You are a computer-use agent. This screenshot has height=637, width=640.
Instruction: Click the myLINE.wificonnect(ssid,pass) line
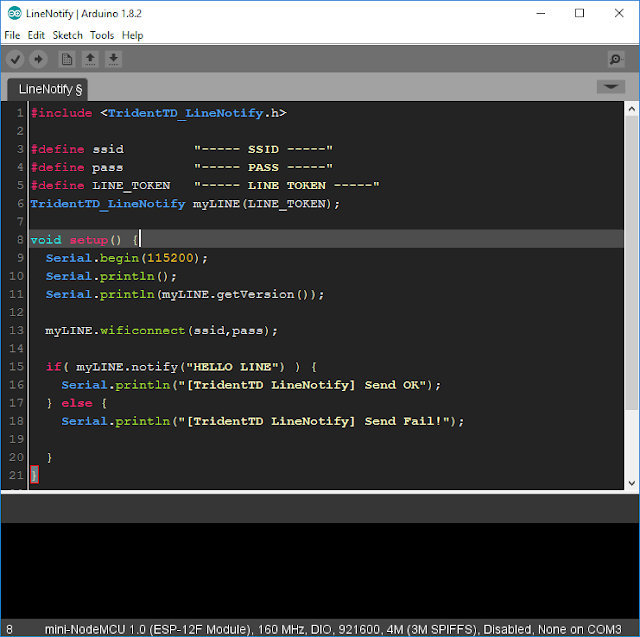162,331
